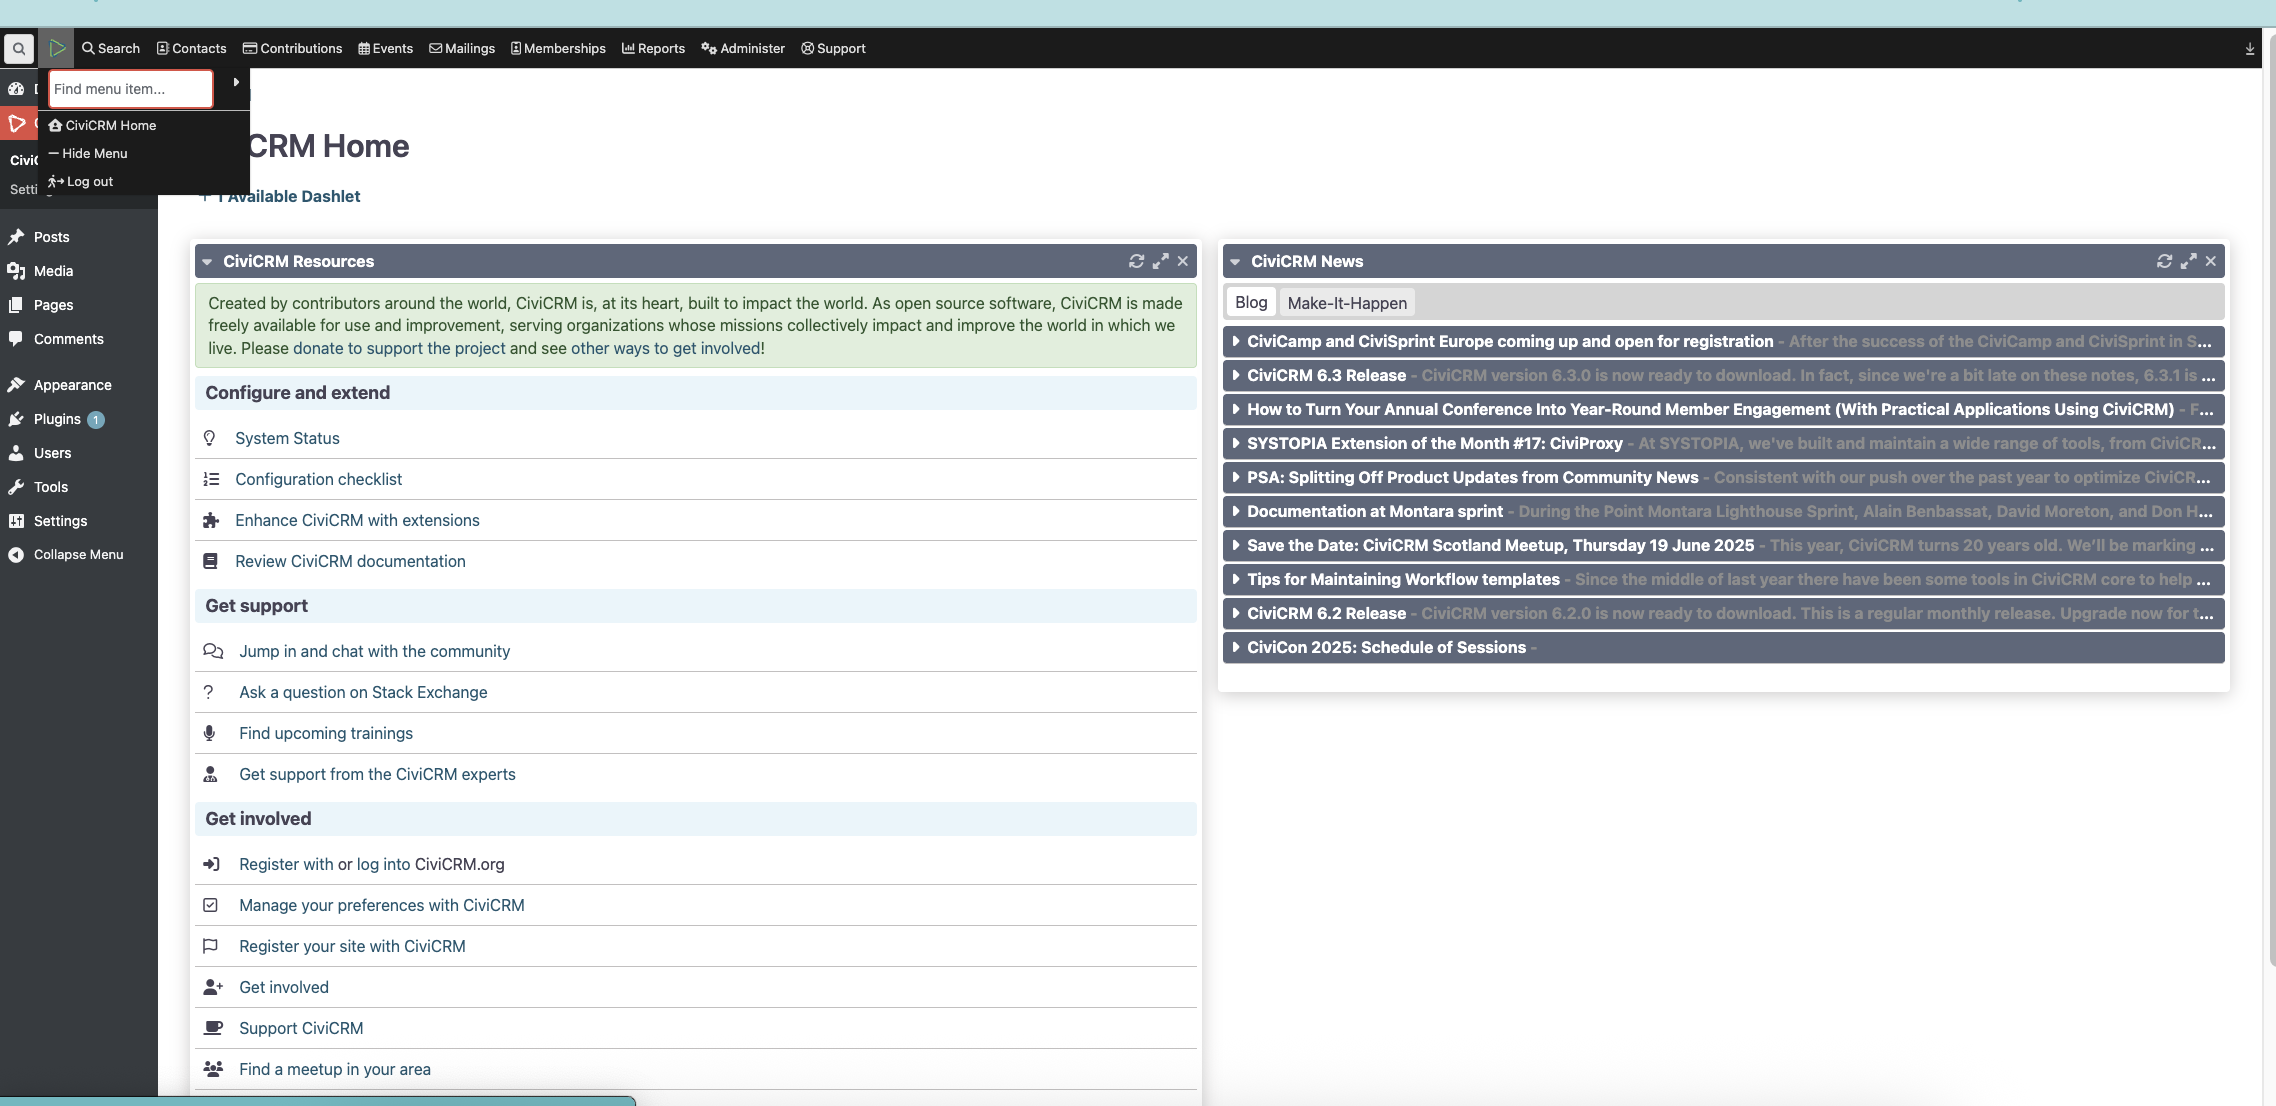2276x1106 pixels.
Task: Click the flag icon beside Register your site
Action: 210,946
